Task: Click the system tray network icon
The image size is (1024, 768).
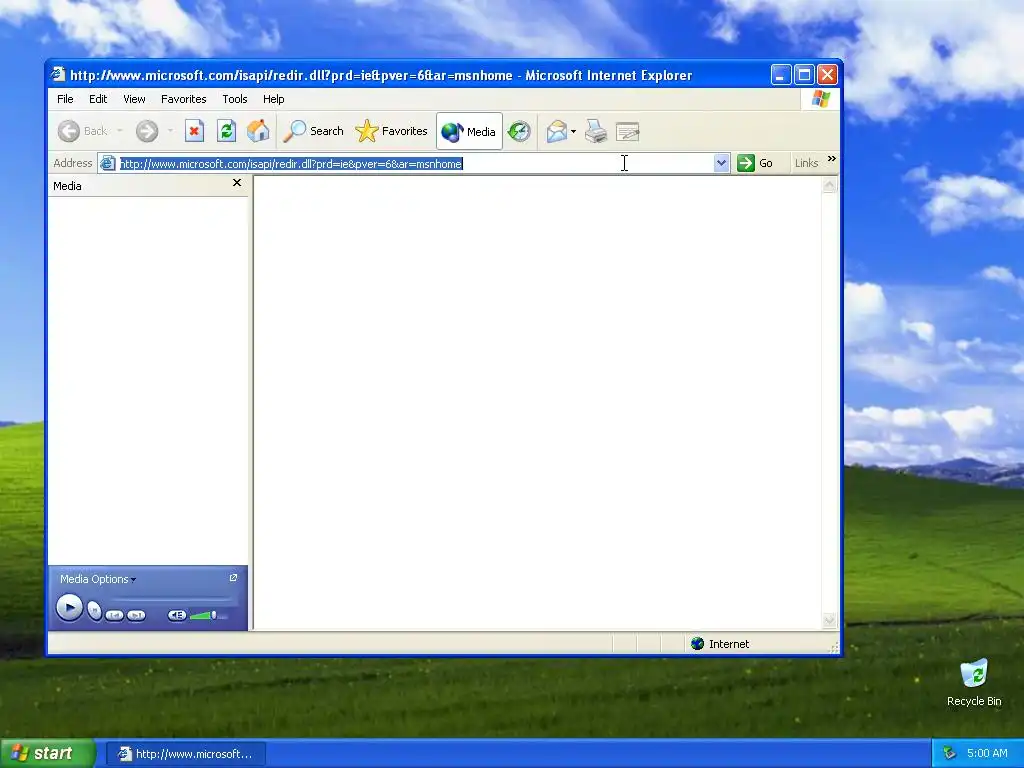Action: [x=950, y=754]
